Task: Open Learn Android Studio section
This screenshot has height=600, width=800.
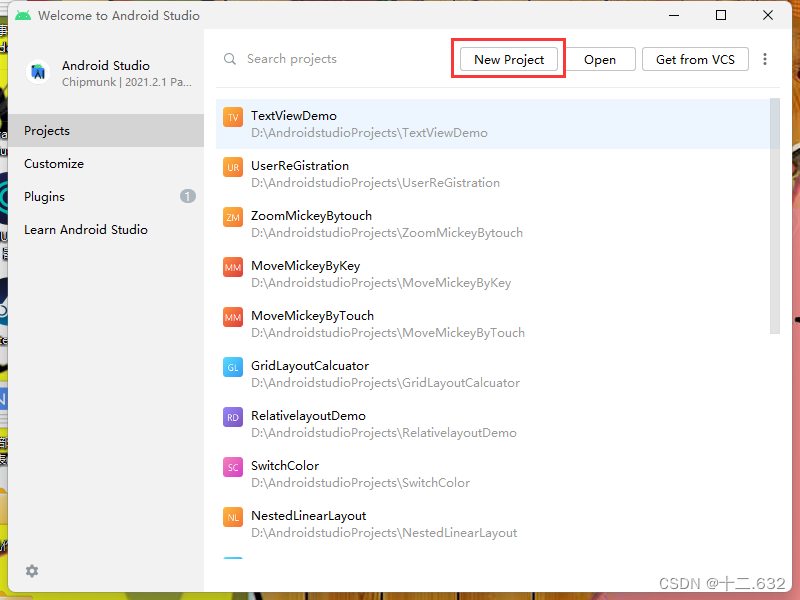Action: tap(106, 230)
